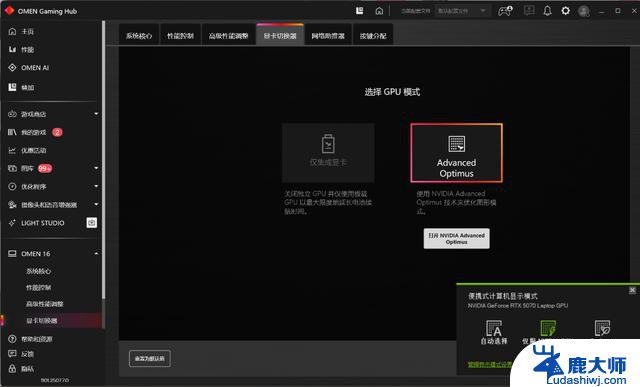This screenshot has height=387, width=640.
Task: Open 系统核心 under OMEN 16
Action: point(39,271)
